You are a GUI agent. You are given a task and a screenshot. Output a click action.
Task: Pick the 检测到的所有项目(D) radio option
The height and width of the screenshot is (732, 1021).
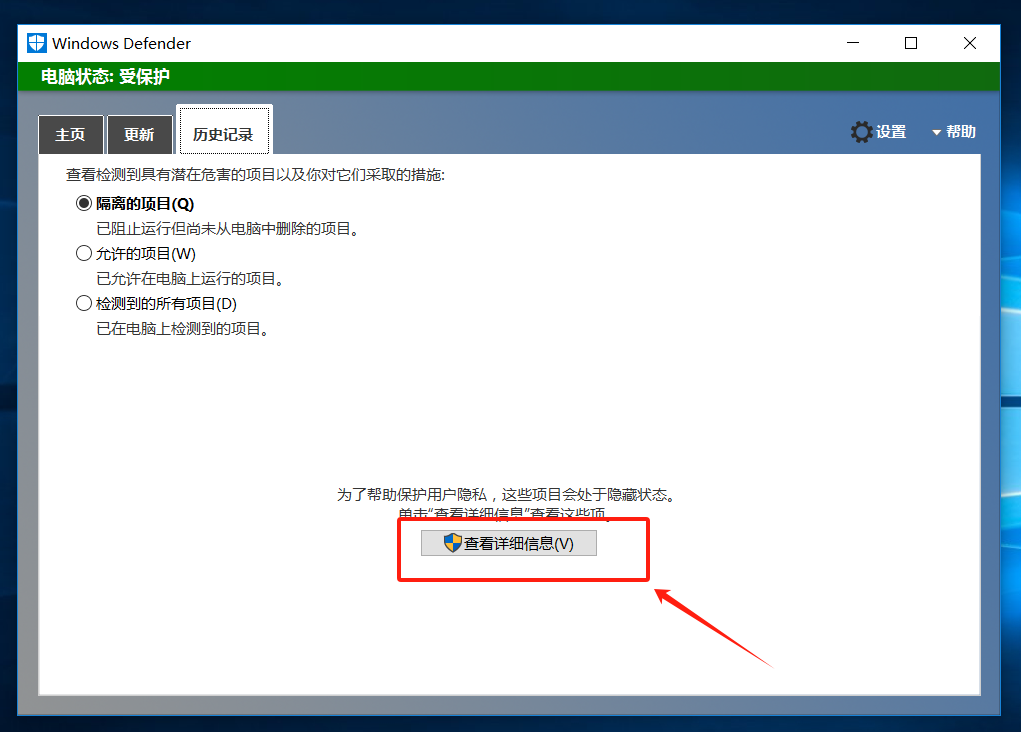coord(83,303)
